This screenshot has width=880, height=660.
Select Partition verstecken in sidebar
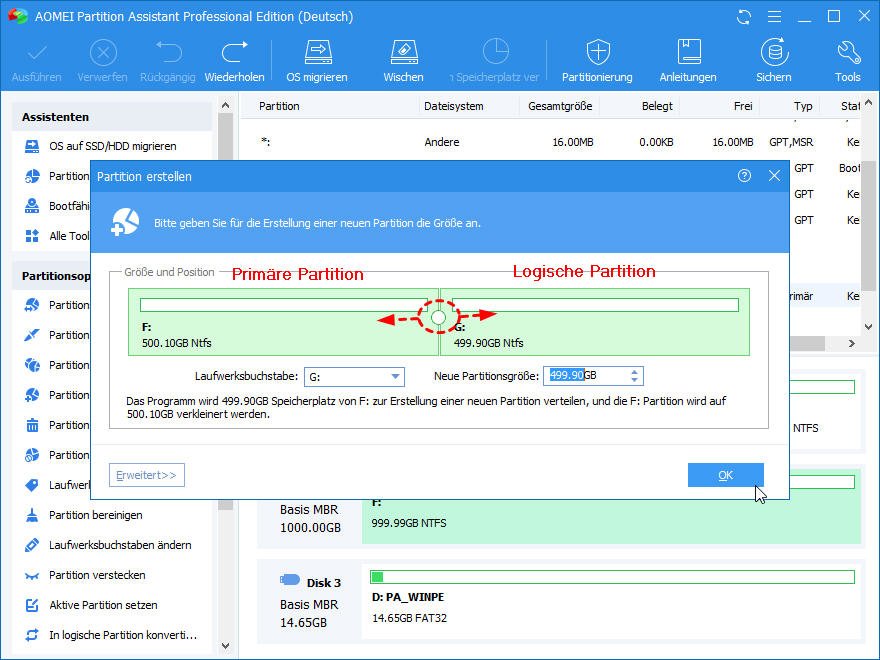(x=97, y=575)
